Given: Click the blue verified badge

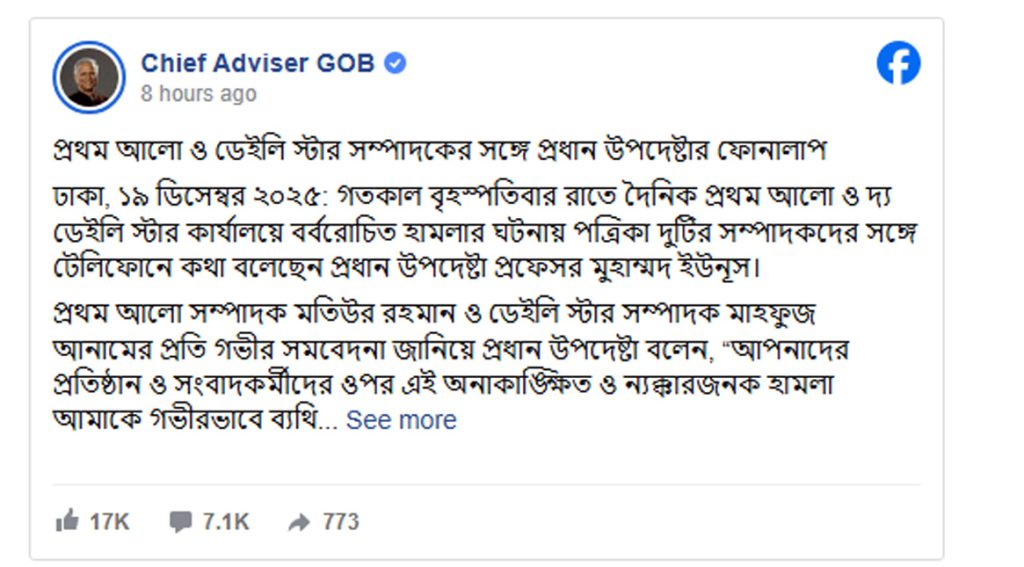Looking at the screenshot, I should click(x=396, y=64).
